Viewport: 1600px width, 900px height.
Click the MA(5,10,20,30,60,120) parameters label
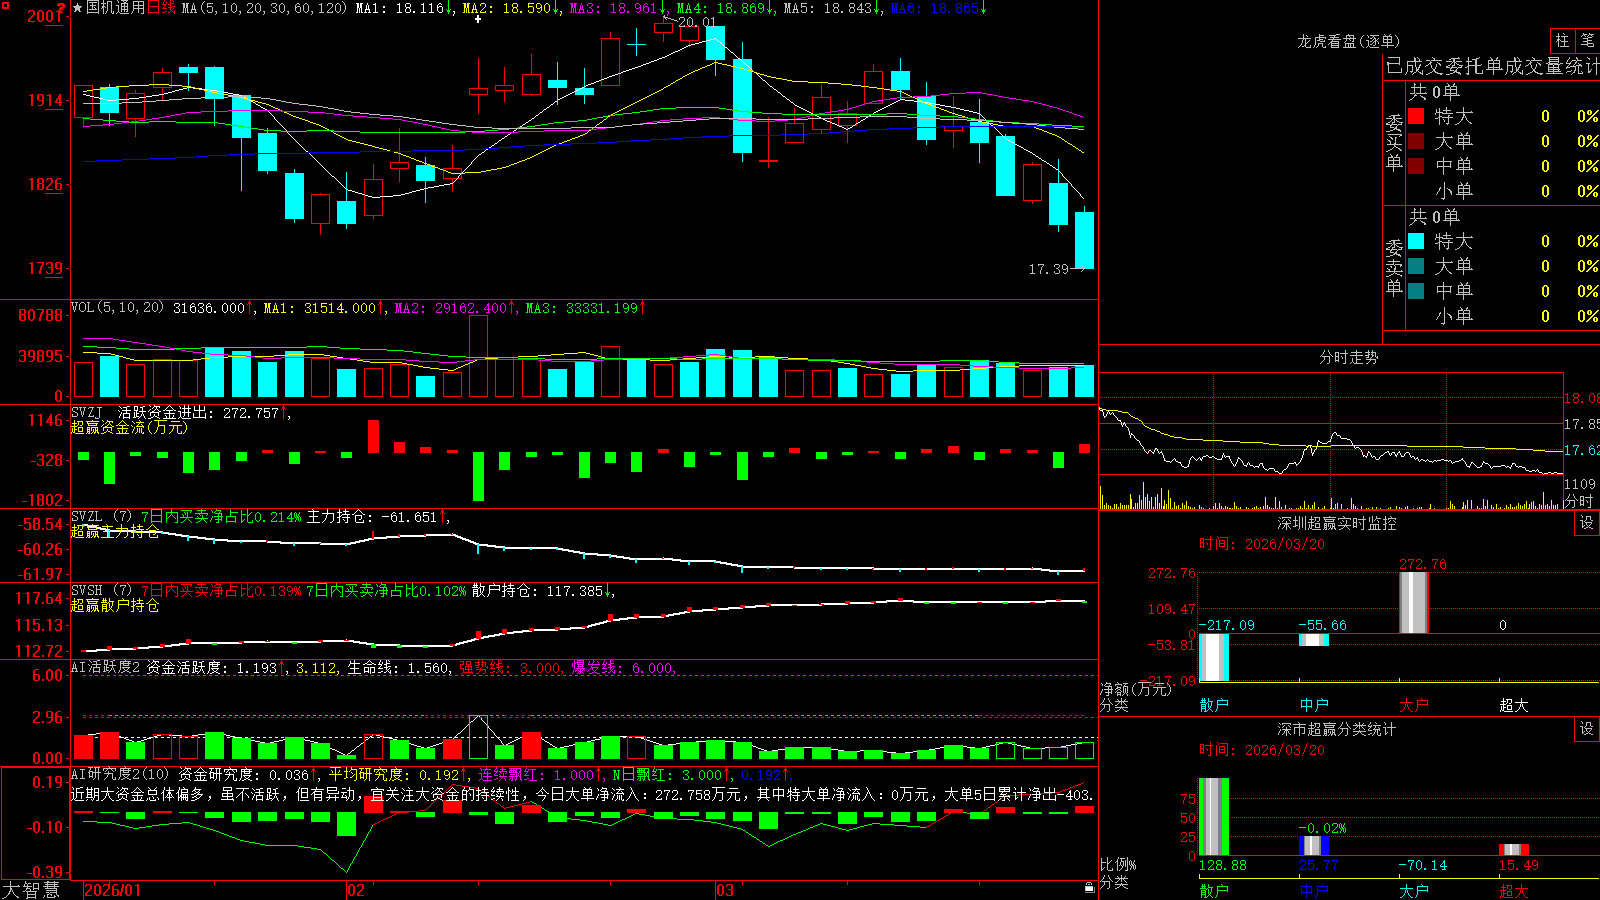[265, 8]
